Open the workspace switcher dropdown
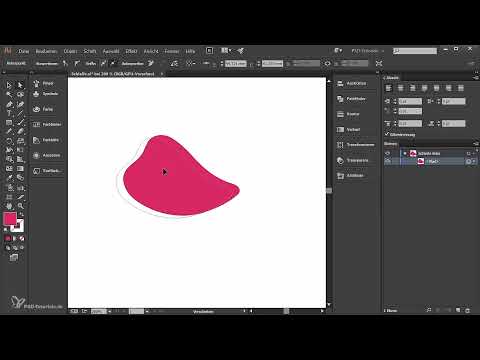 coord(367,51)
